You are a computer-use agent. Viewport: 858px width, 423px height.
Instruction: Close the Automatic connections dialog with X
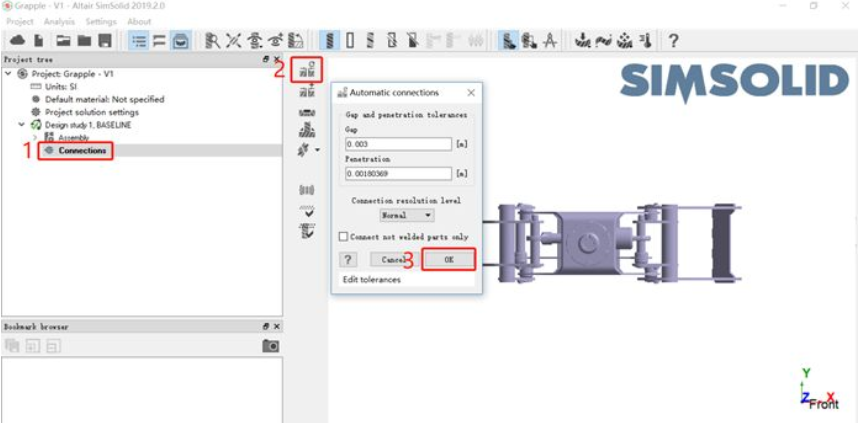coord(471,92)
